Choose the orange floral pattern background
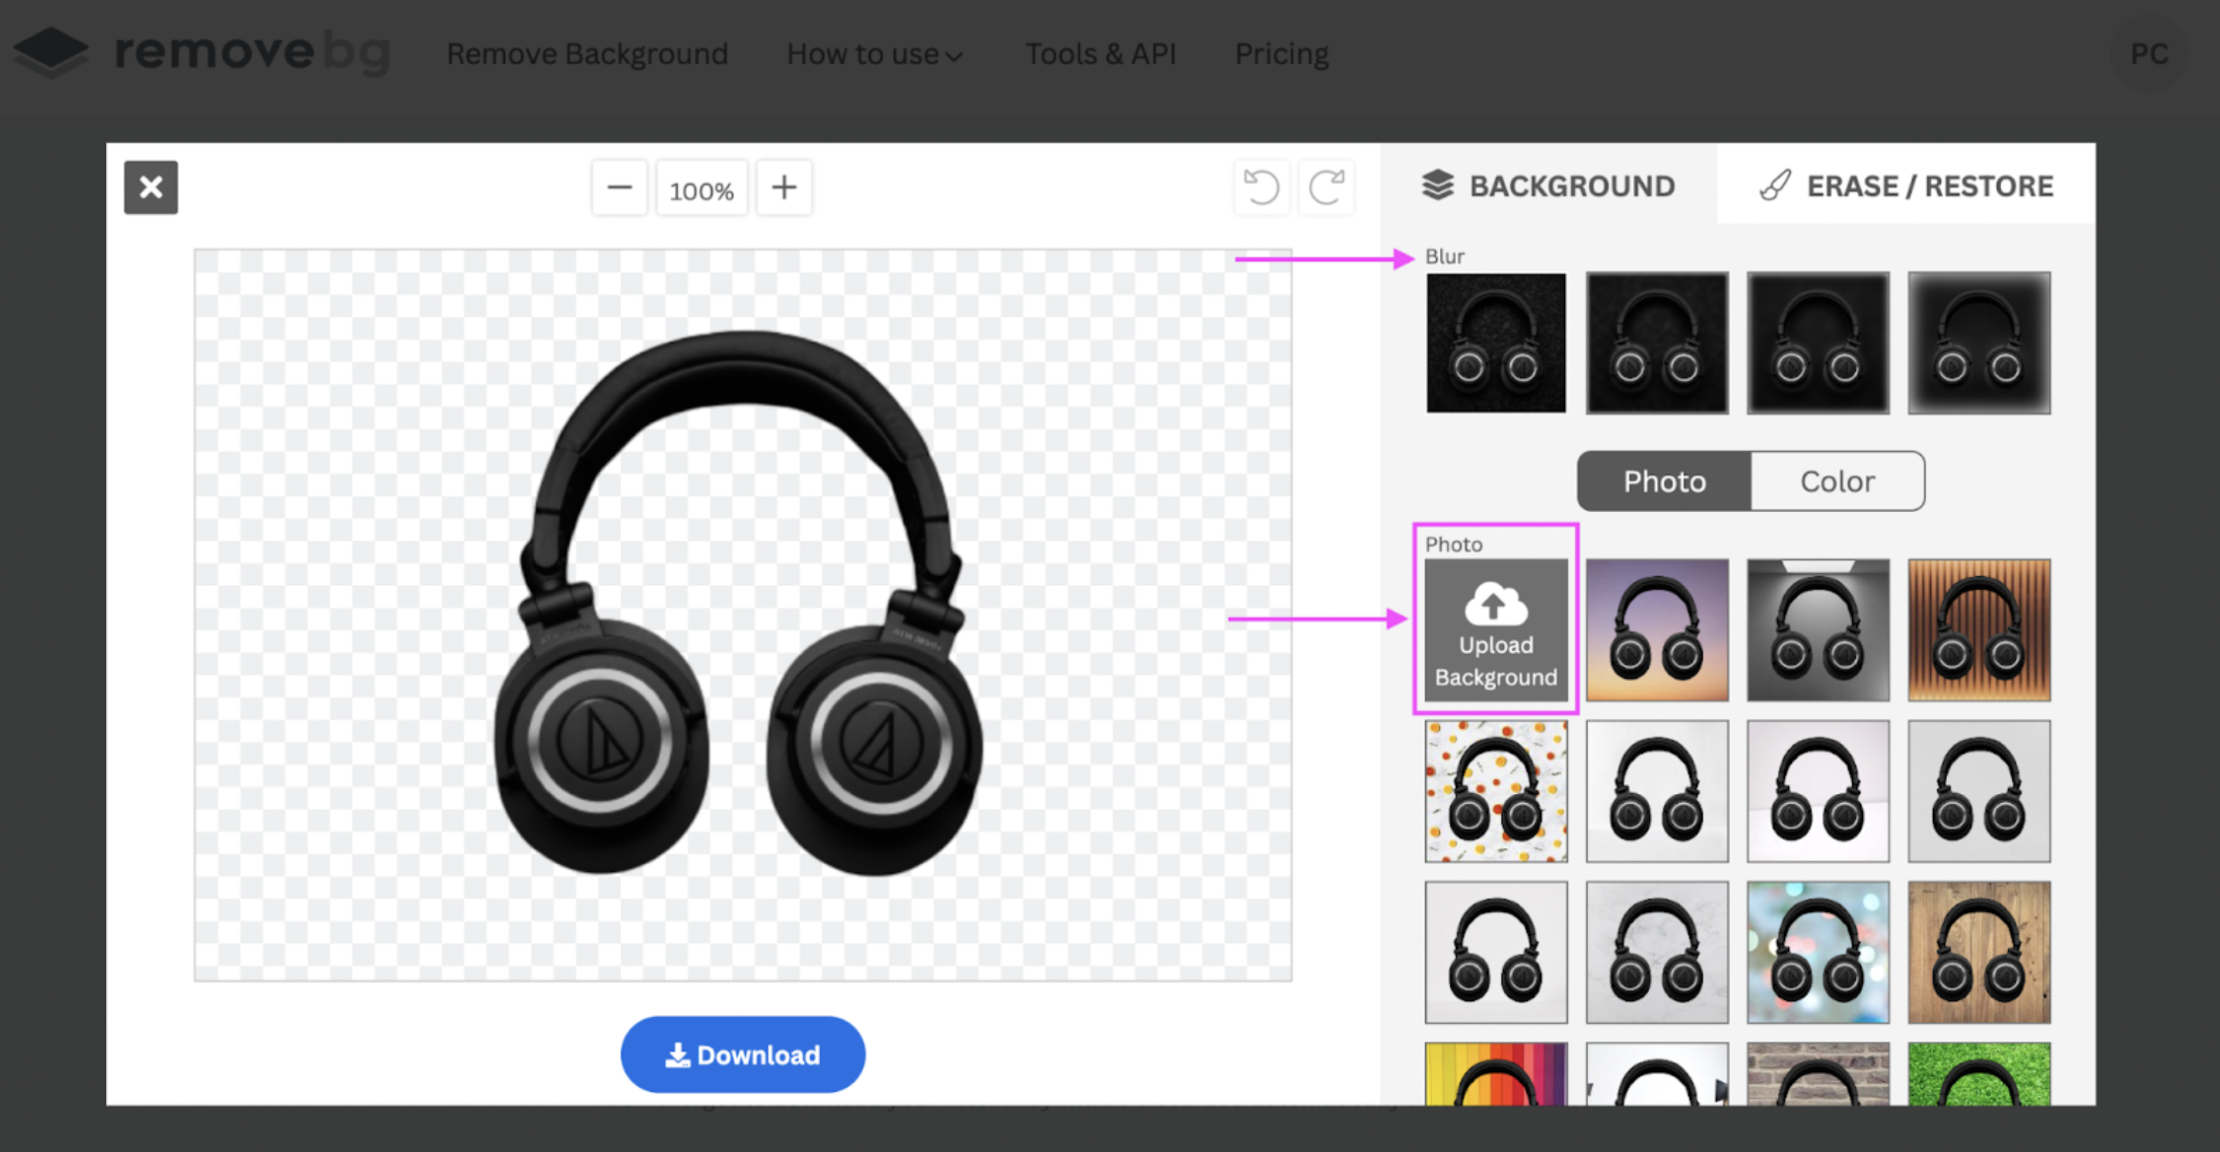The image size is (2220, 1152). click(x=1496, y=791)
